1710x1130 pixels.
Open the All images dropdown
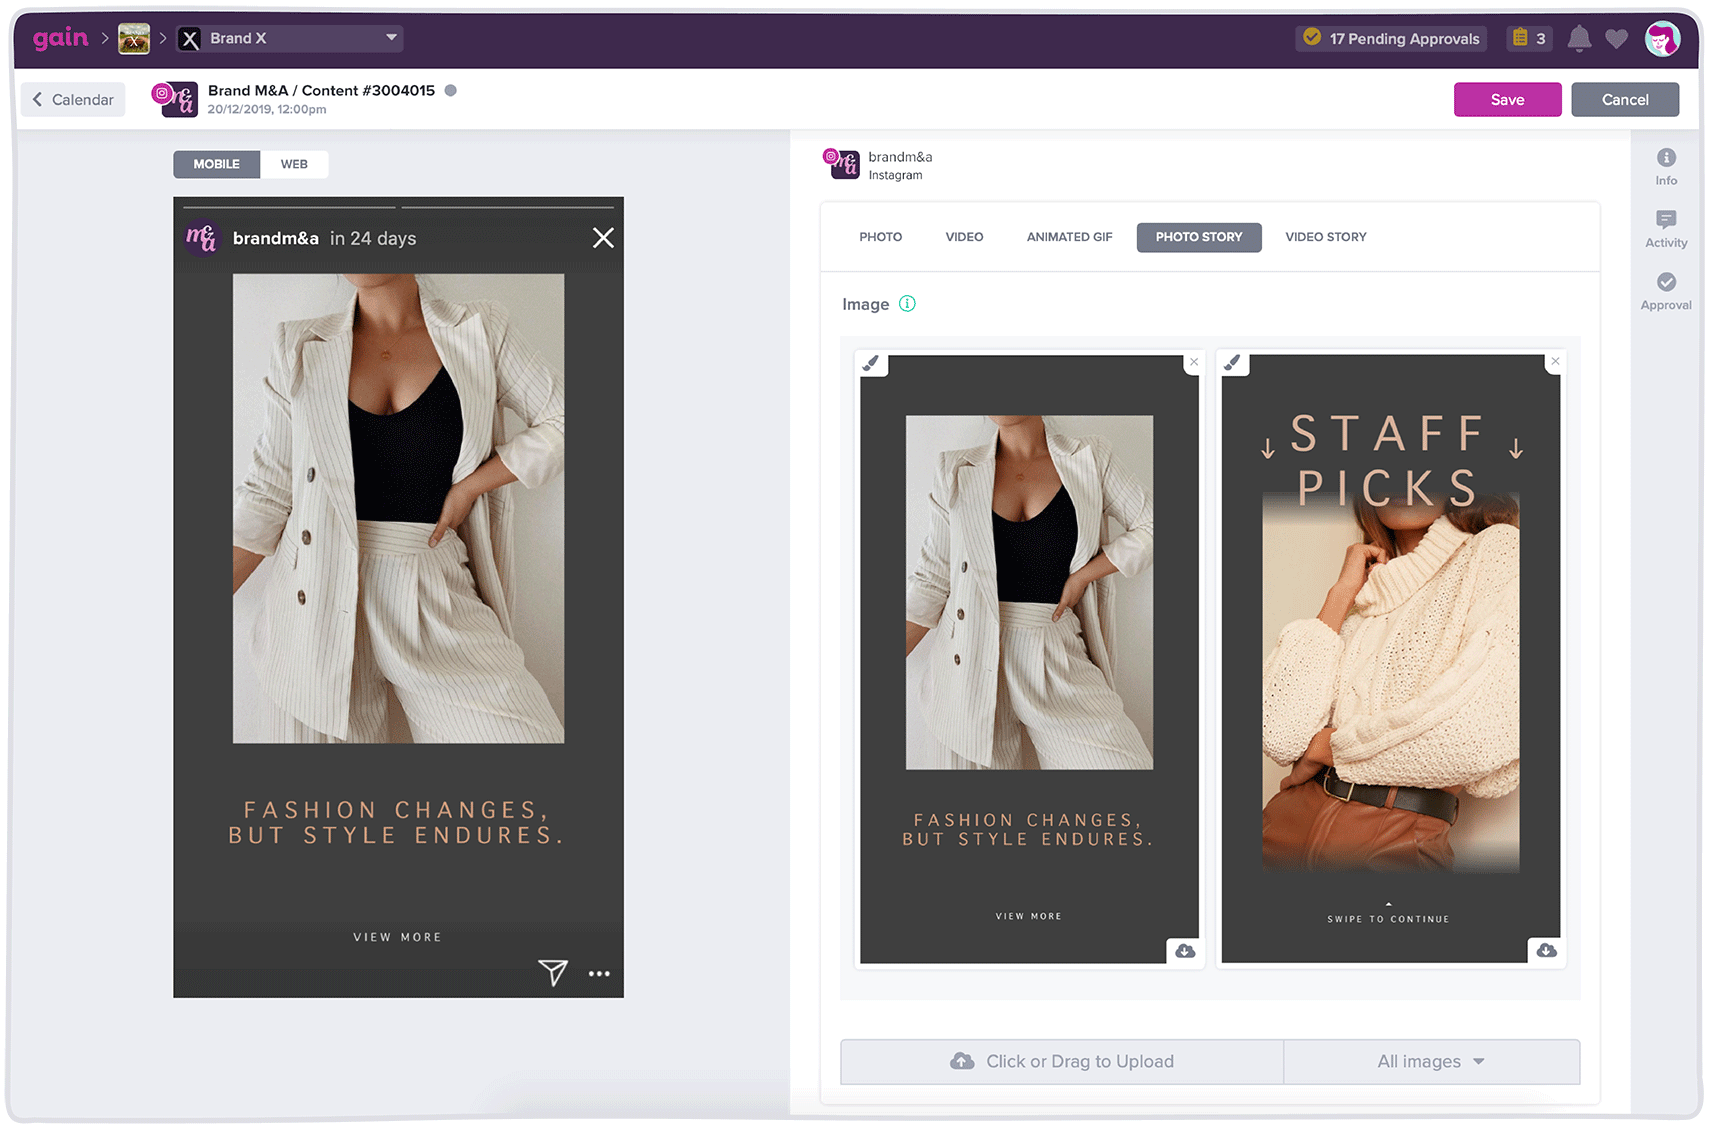[1431, 1062]
